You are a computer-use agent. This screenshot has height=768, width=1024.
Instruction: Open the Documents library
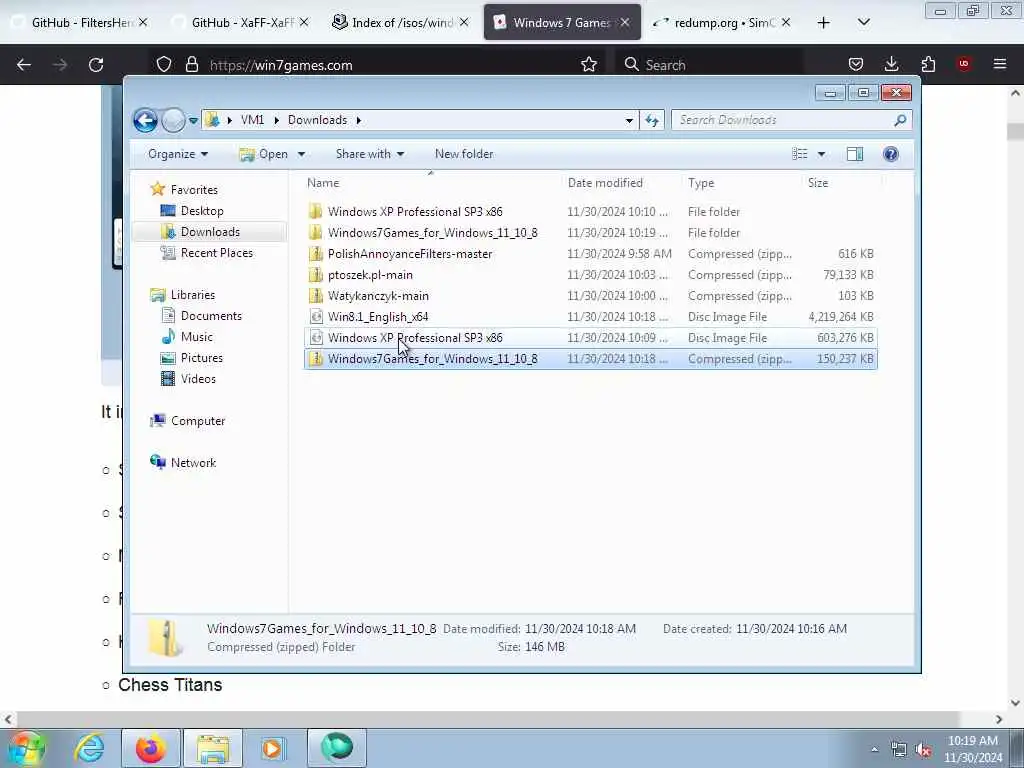point(211,316)
